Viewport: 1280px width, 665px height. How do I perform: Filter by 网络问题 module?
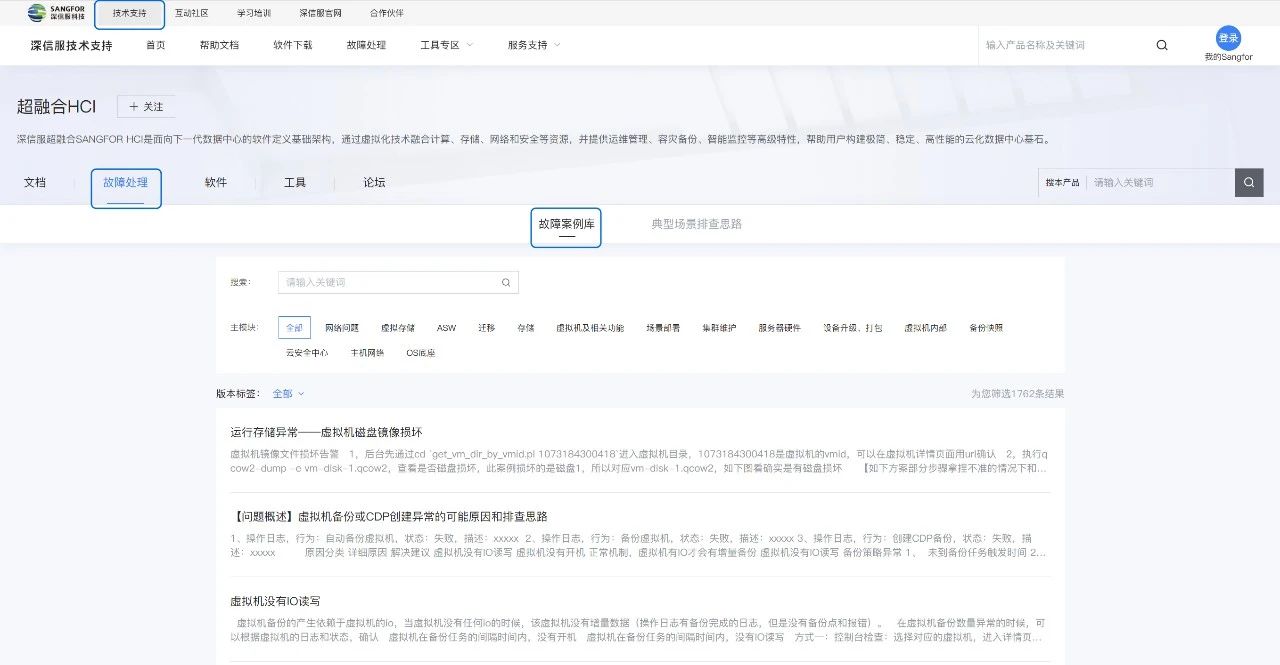(342, 328)
